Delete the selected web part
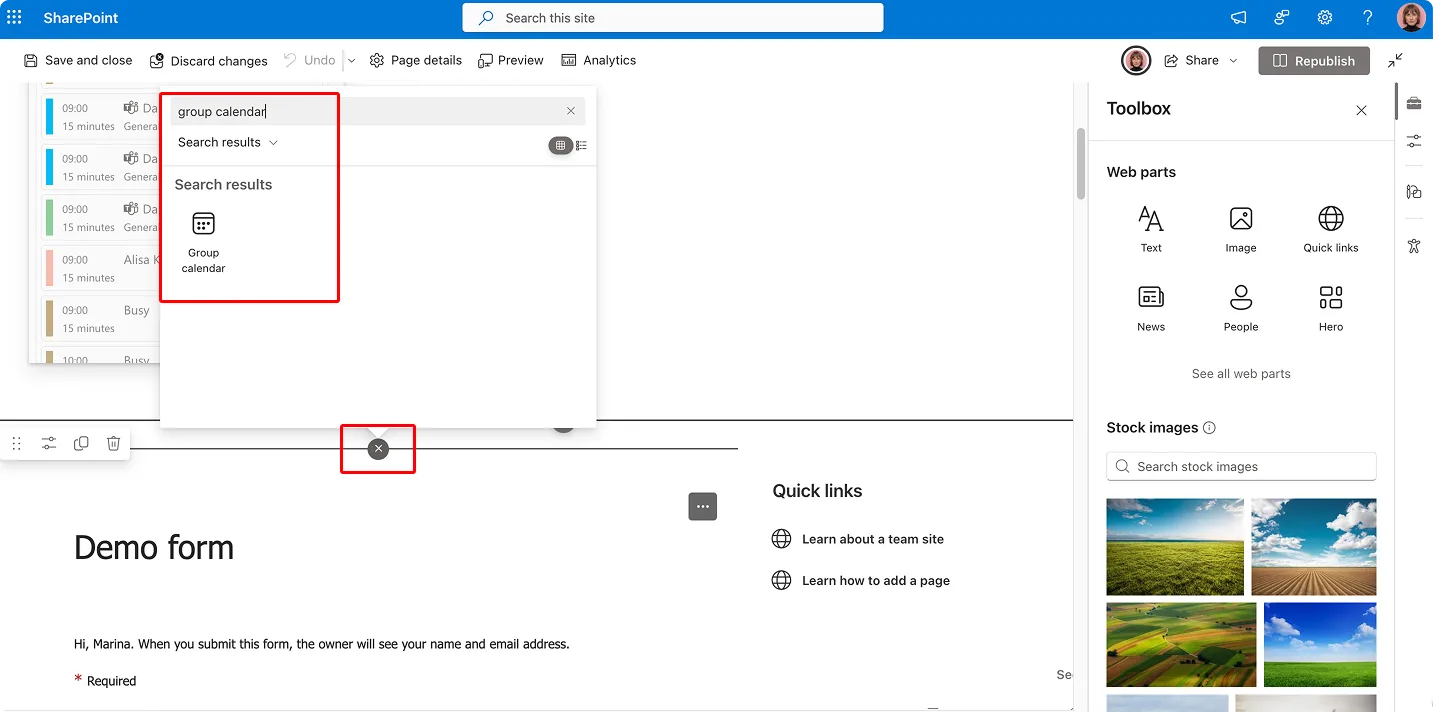The image size is (1433, 712). click(113, 443)
